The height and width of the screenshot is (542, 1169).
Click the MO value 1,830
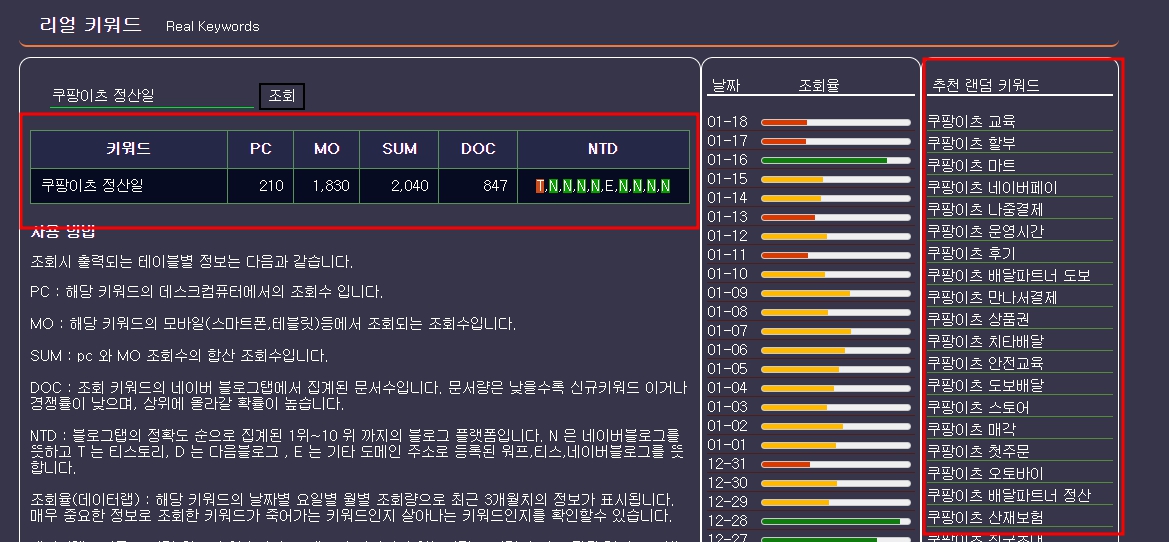(x=331, y=186)
